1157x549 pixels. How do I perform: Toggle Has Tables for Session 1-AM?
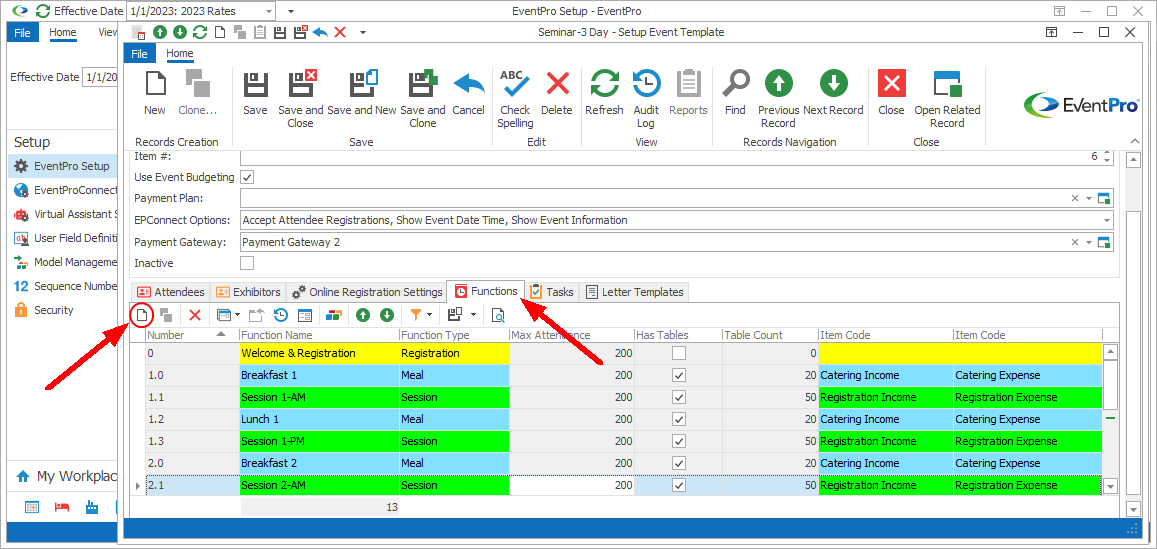coord(679,397)
